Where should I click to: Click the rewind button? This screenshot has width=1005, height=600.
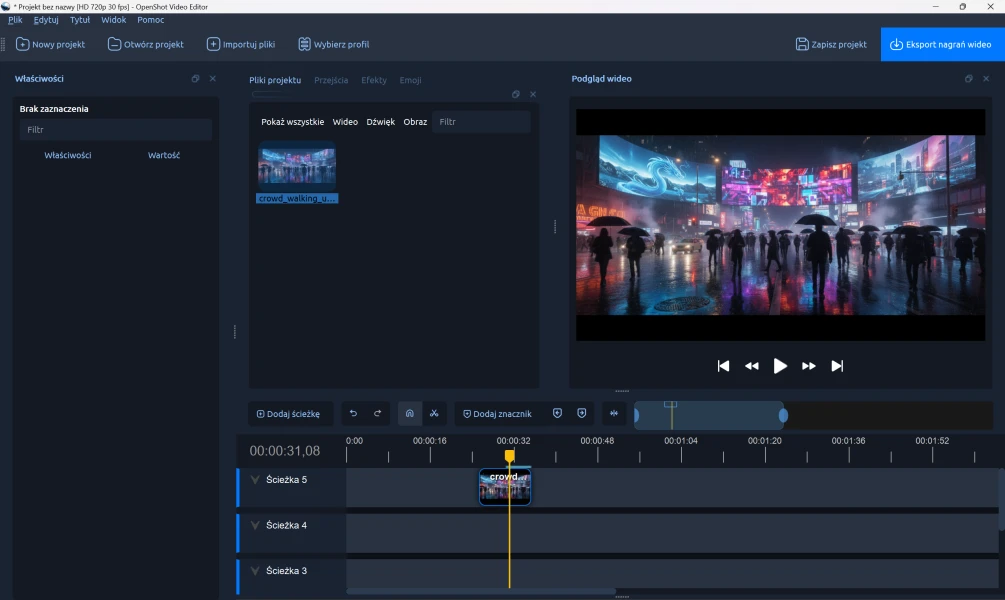[x=752, y=366]
